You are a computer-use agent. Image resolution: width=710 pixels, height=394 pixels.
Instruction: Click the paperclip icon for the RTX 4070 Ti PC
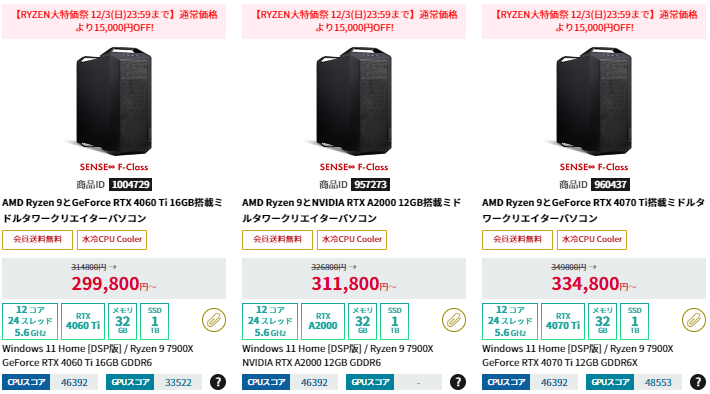click(x=694, y=320)
